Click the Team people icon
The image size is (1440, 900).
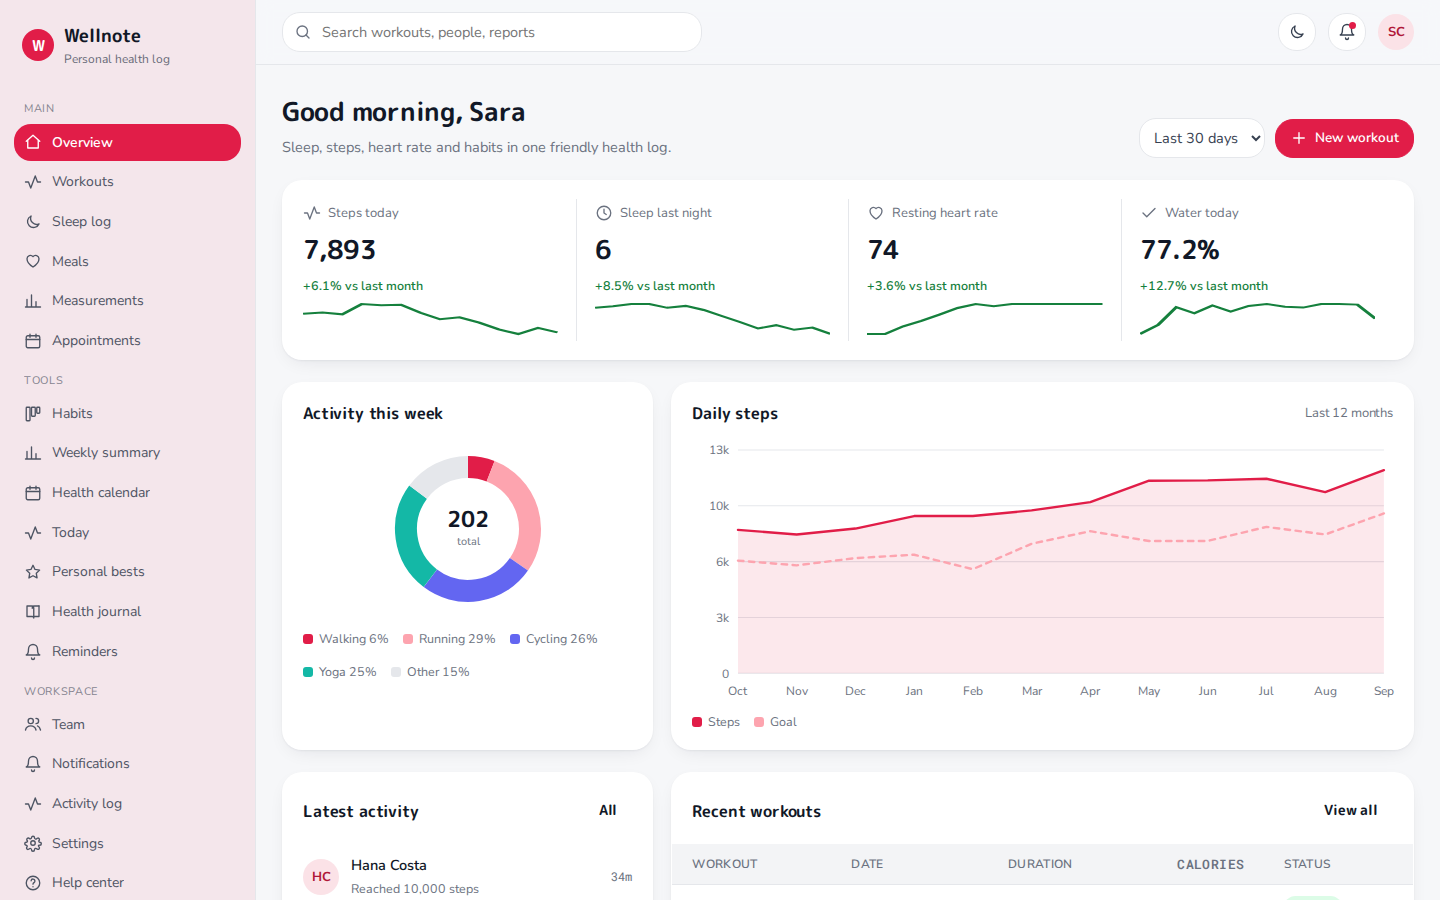pos(33,724)
